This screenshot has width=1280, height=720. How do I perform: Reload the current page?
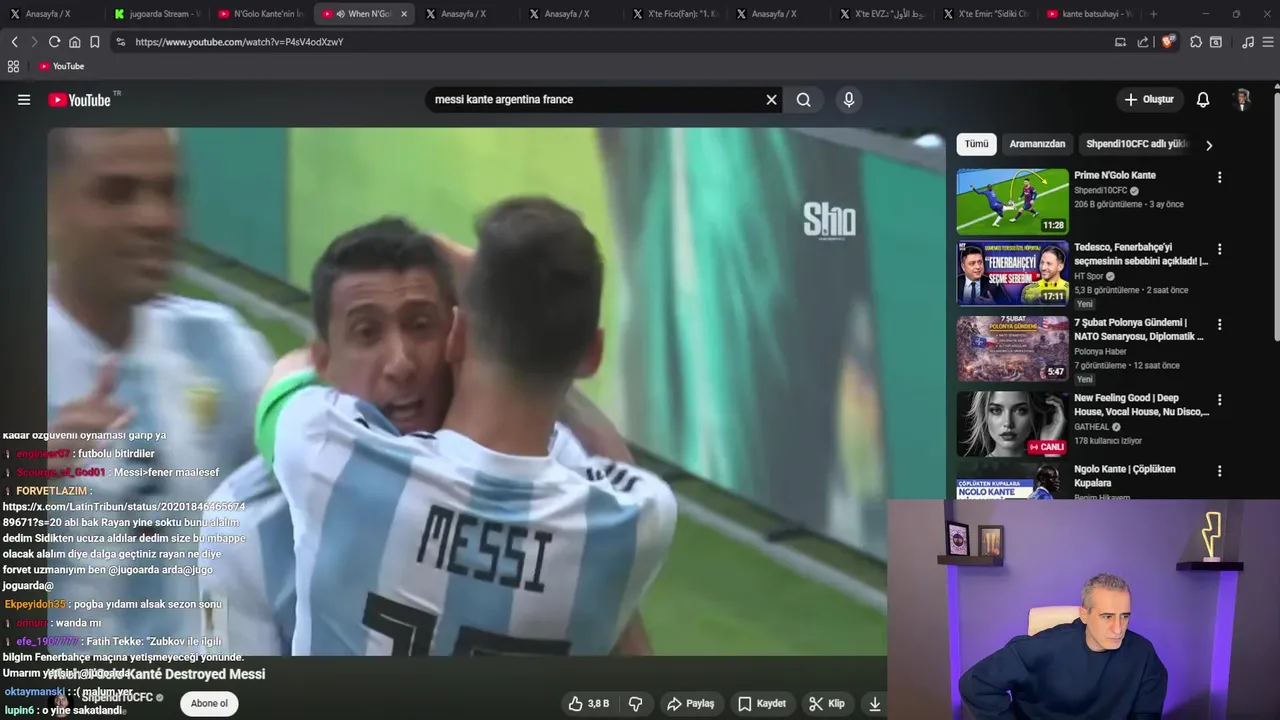[54, 42]
